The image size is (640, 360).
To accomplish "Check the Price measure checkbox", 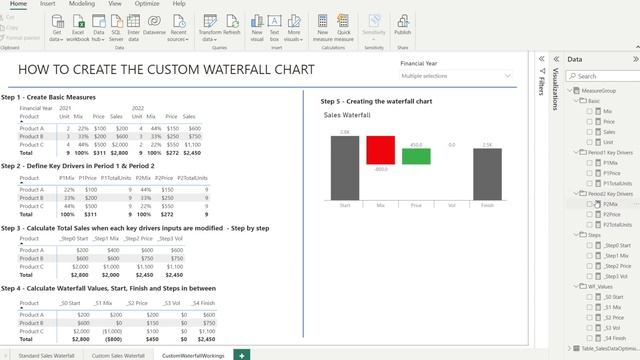I will coord(589,122).
